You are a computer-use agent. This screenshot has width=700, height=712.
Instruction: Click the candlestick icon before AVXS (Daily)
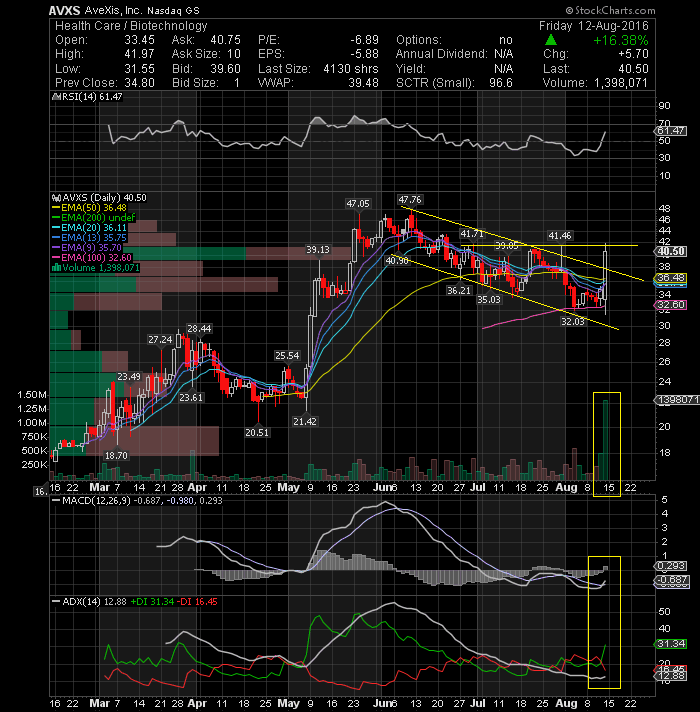tap(56, 198)
